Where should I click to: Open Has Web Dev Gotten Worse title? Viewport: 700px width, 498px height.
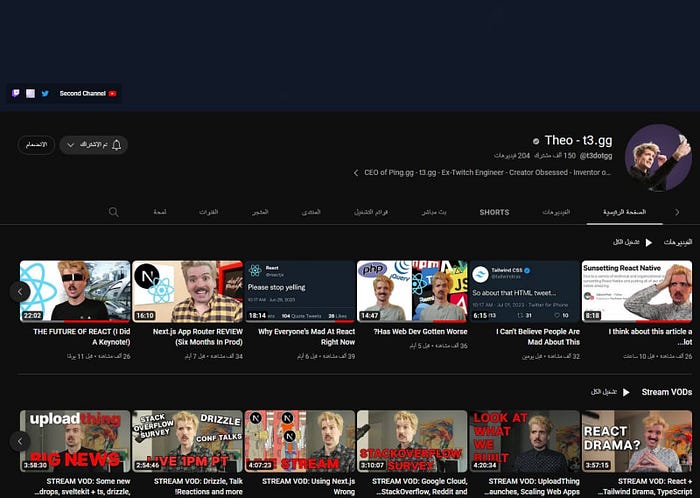tap(421, 332)
